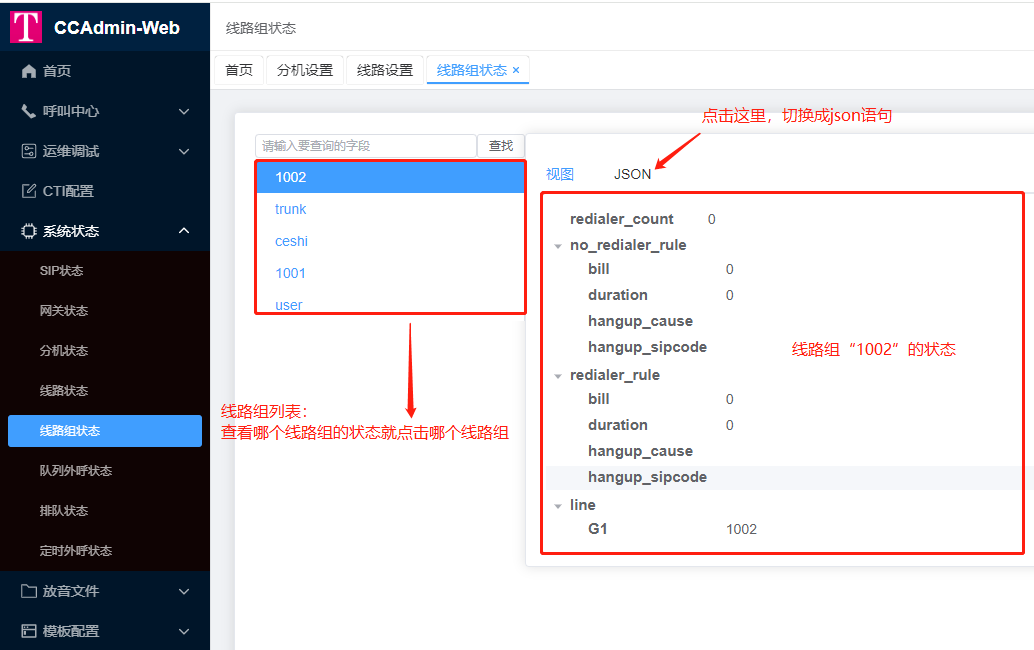Switch to the JSON tab
The width and height of the screenshot is (1034, 650).
point(632,173)
